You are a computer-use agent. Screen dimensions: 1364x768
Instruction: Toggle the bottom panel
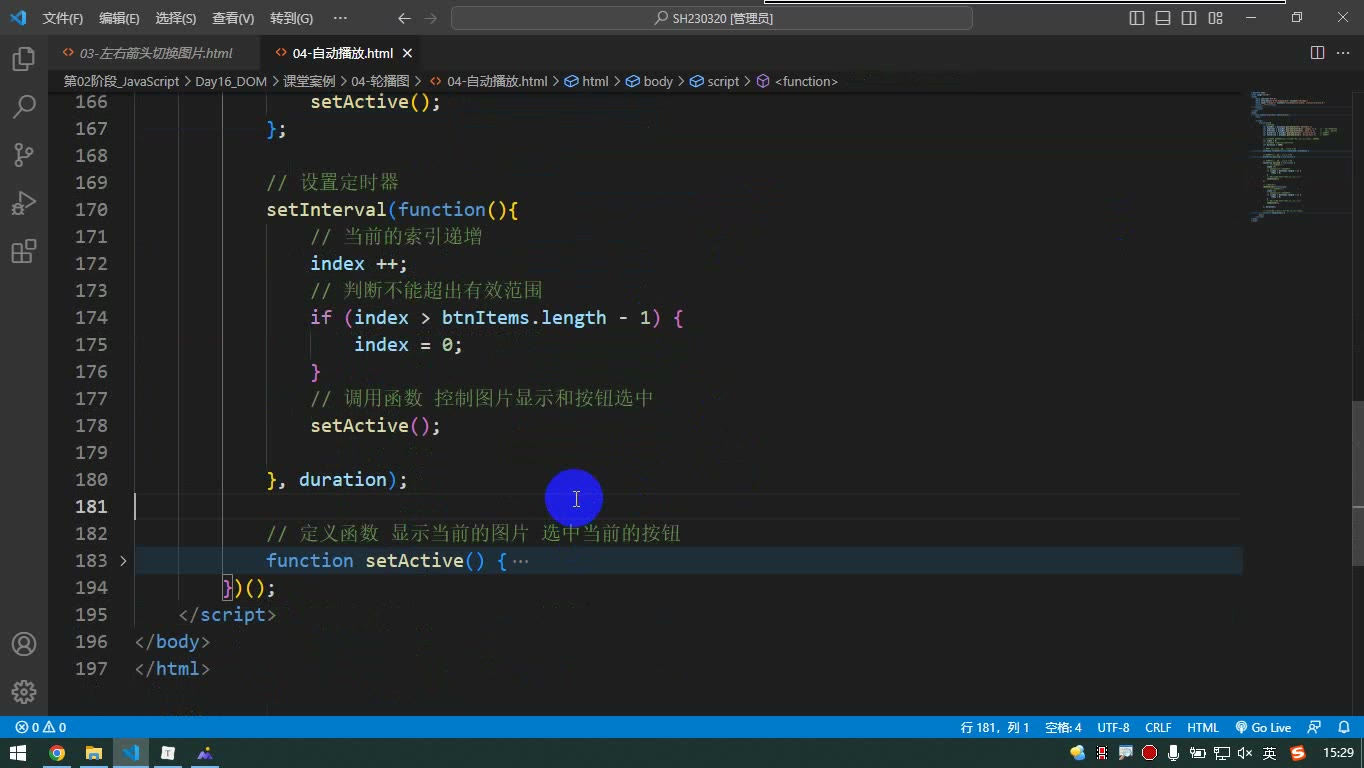pyautogui.click(x=1163, y=18)
